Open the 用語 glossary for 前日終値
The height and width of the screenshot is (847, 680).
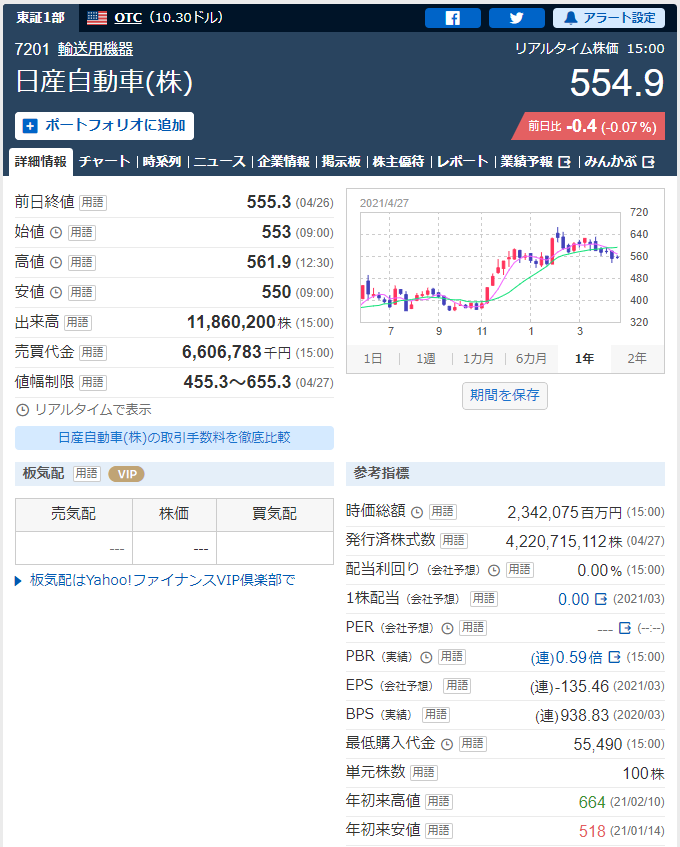pos(92,203)
